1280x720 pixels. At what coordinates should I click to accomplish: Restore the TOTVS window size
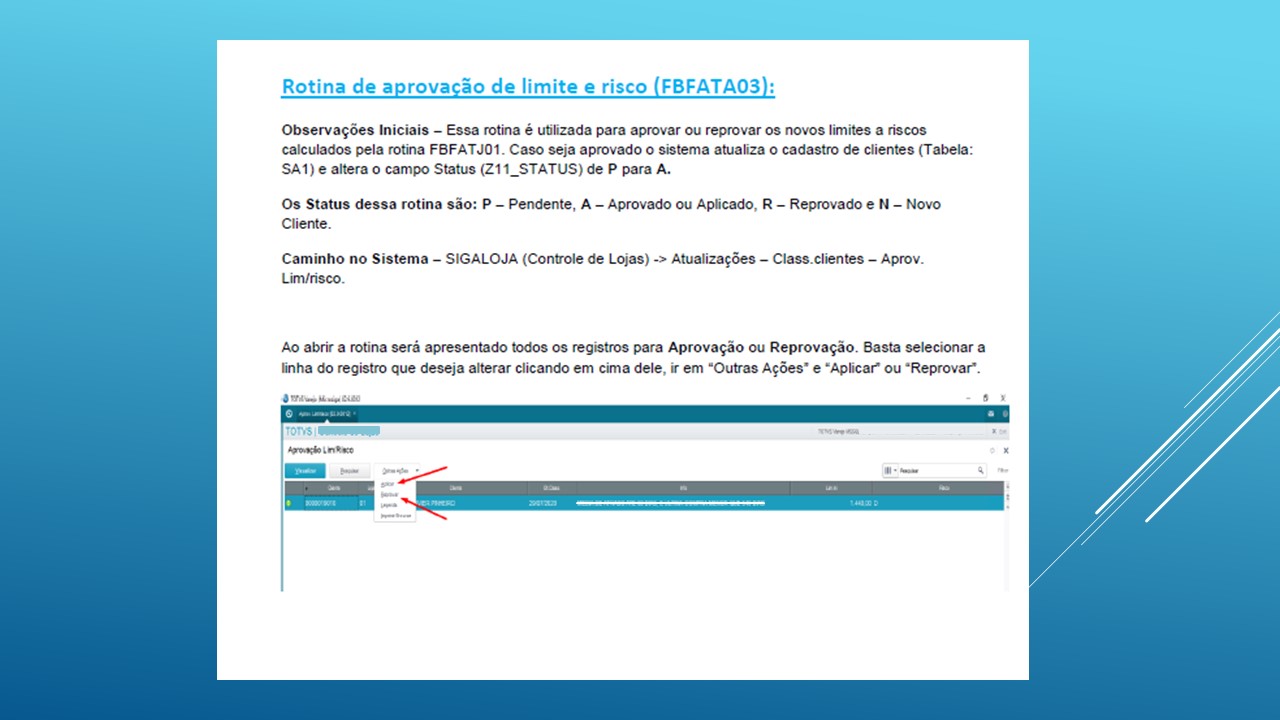click(985, 398)
